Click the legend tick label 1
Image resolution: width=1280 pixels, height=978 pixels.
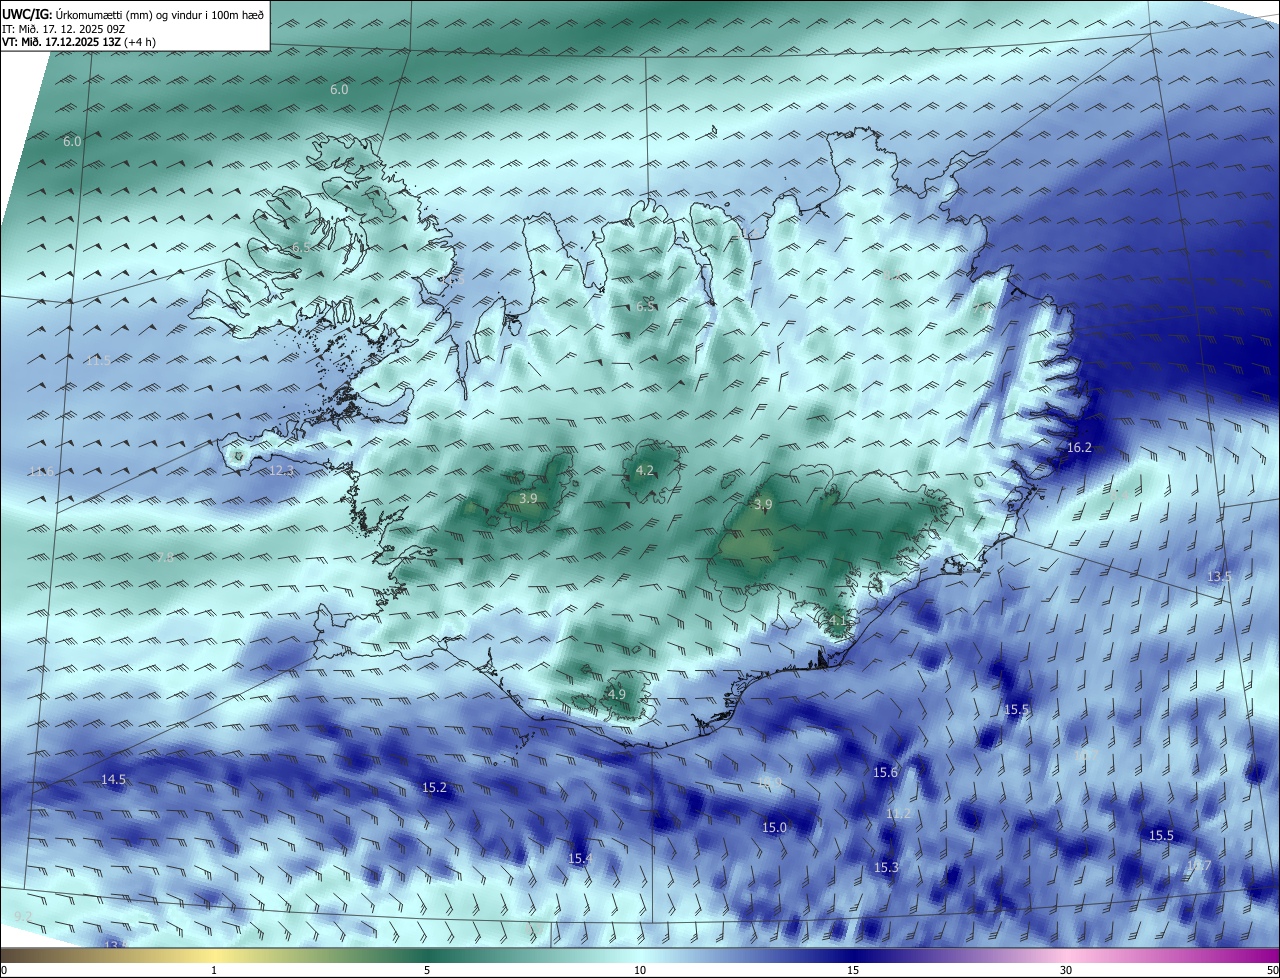point(214,970)
